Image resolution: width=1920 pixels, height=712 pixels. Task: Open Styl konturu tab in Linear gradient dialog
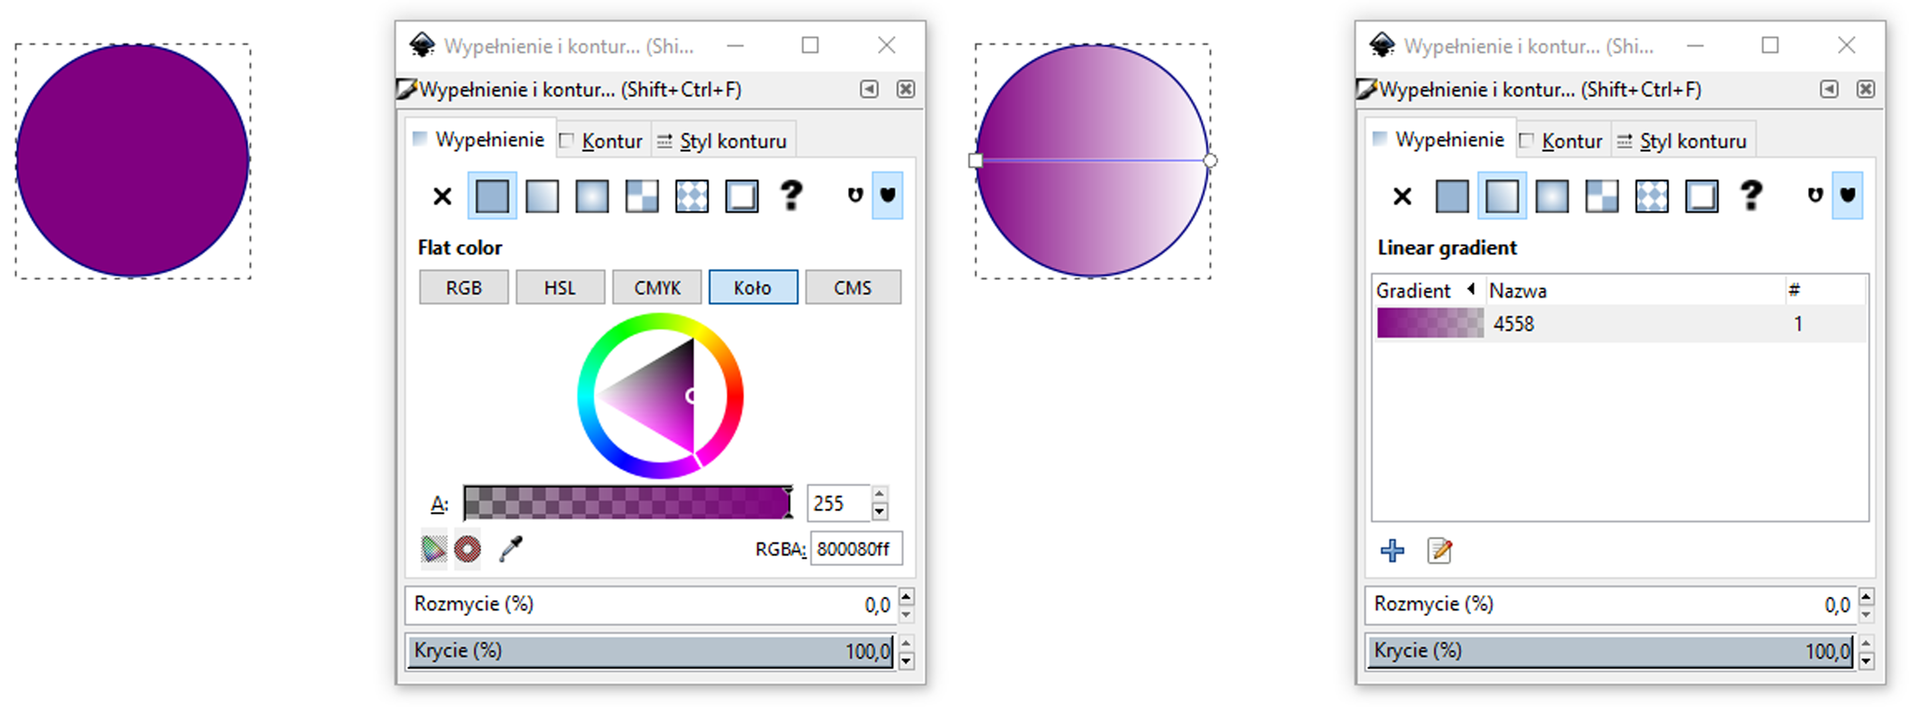pos(1683,141)
